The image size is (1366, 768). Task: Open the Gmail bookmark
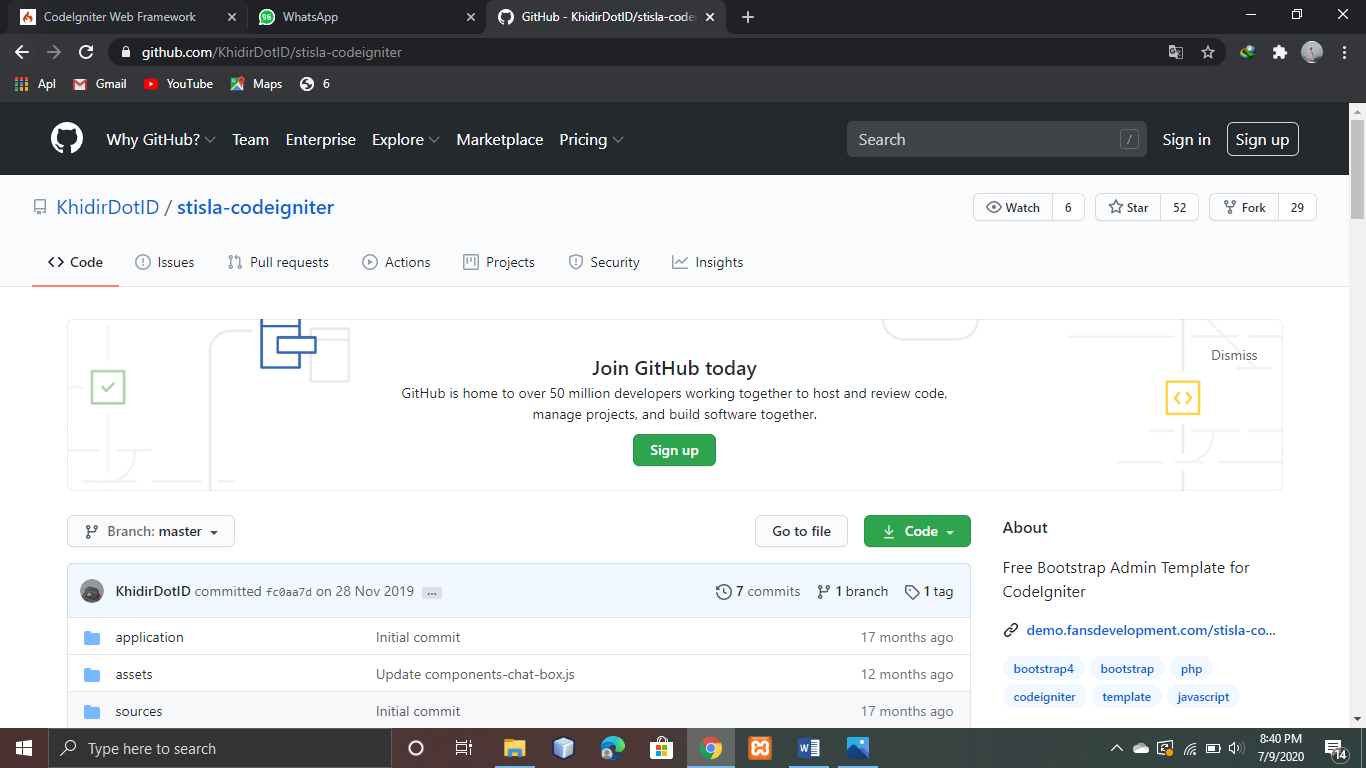click(x=100, y=84)
